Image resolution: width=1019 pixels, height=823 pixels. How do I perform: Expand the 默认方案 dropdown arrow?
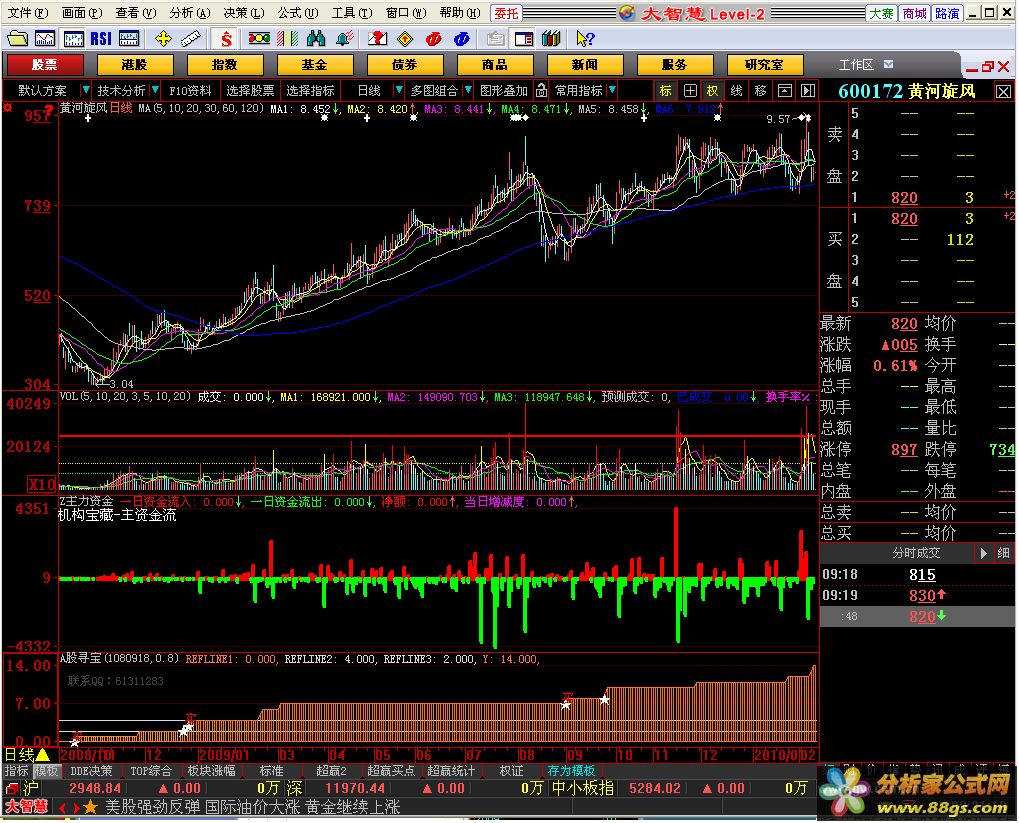(x=85, y=90)
